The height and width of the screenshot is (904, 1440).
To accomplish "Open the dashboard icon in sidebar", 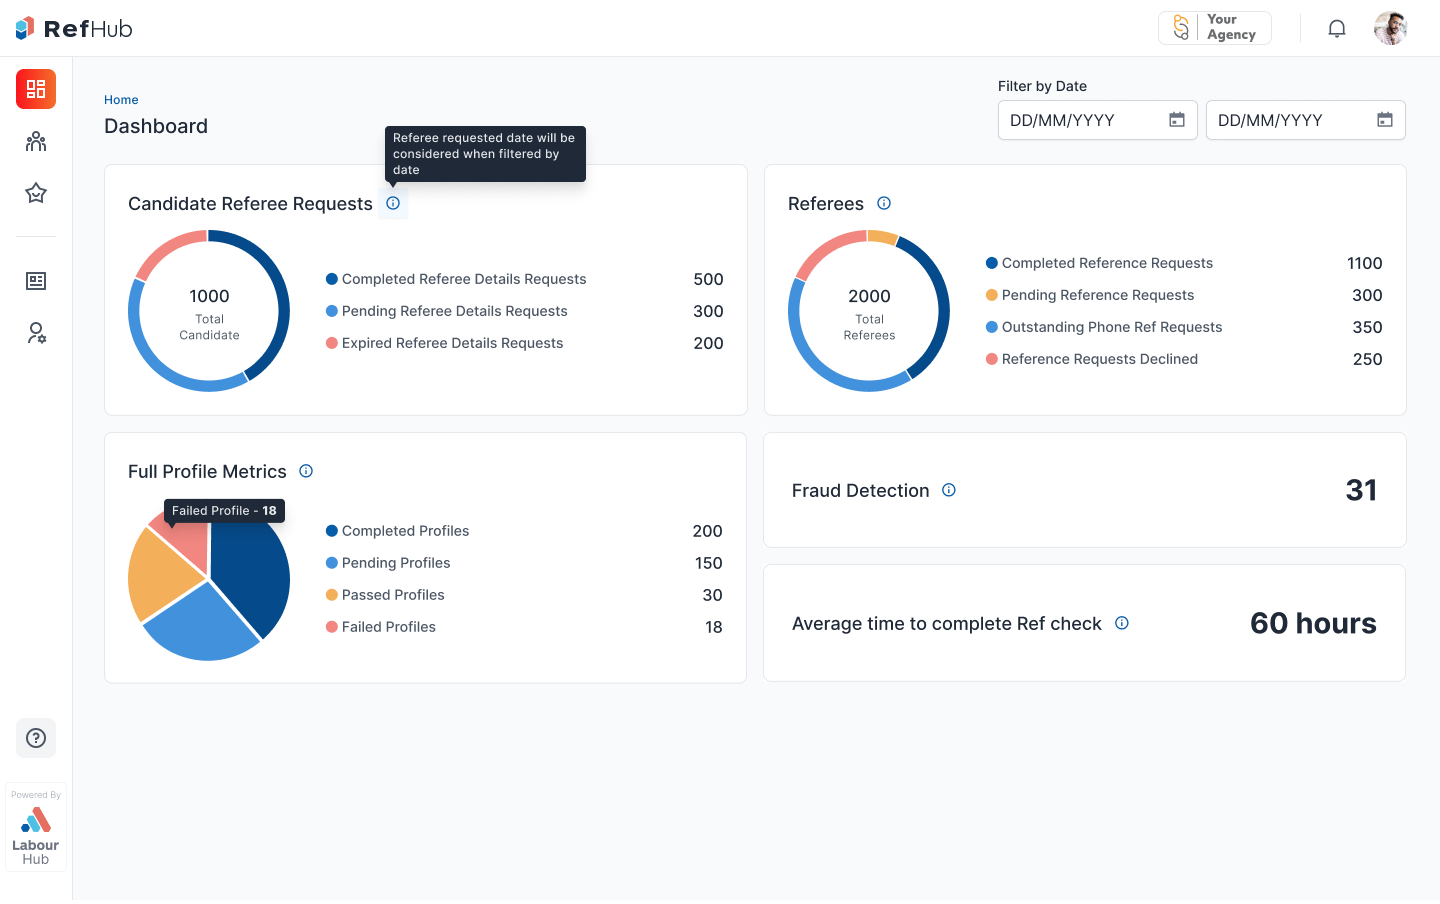I will click(x=36, y=89).
